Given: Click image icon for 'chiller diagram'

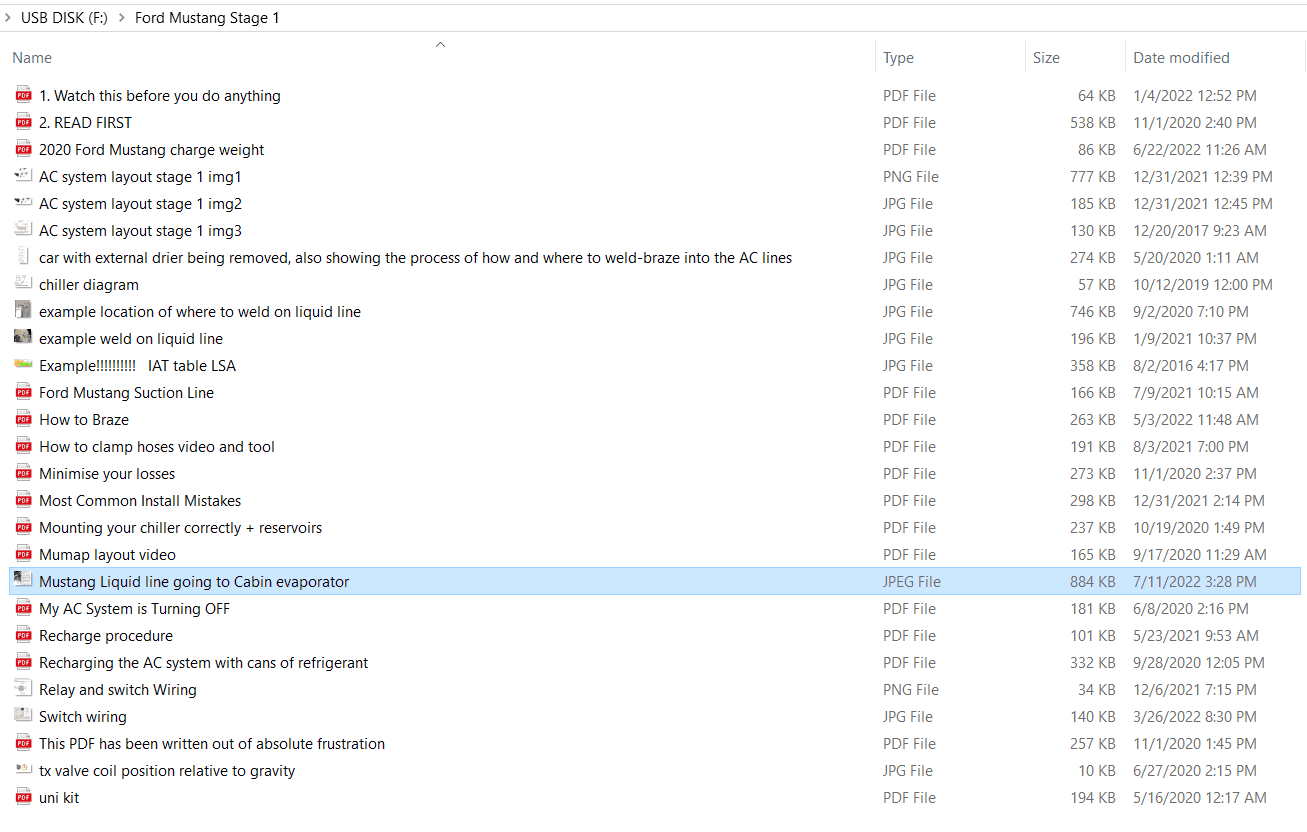Looking at the screenshot, I should point(23,284).
